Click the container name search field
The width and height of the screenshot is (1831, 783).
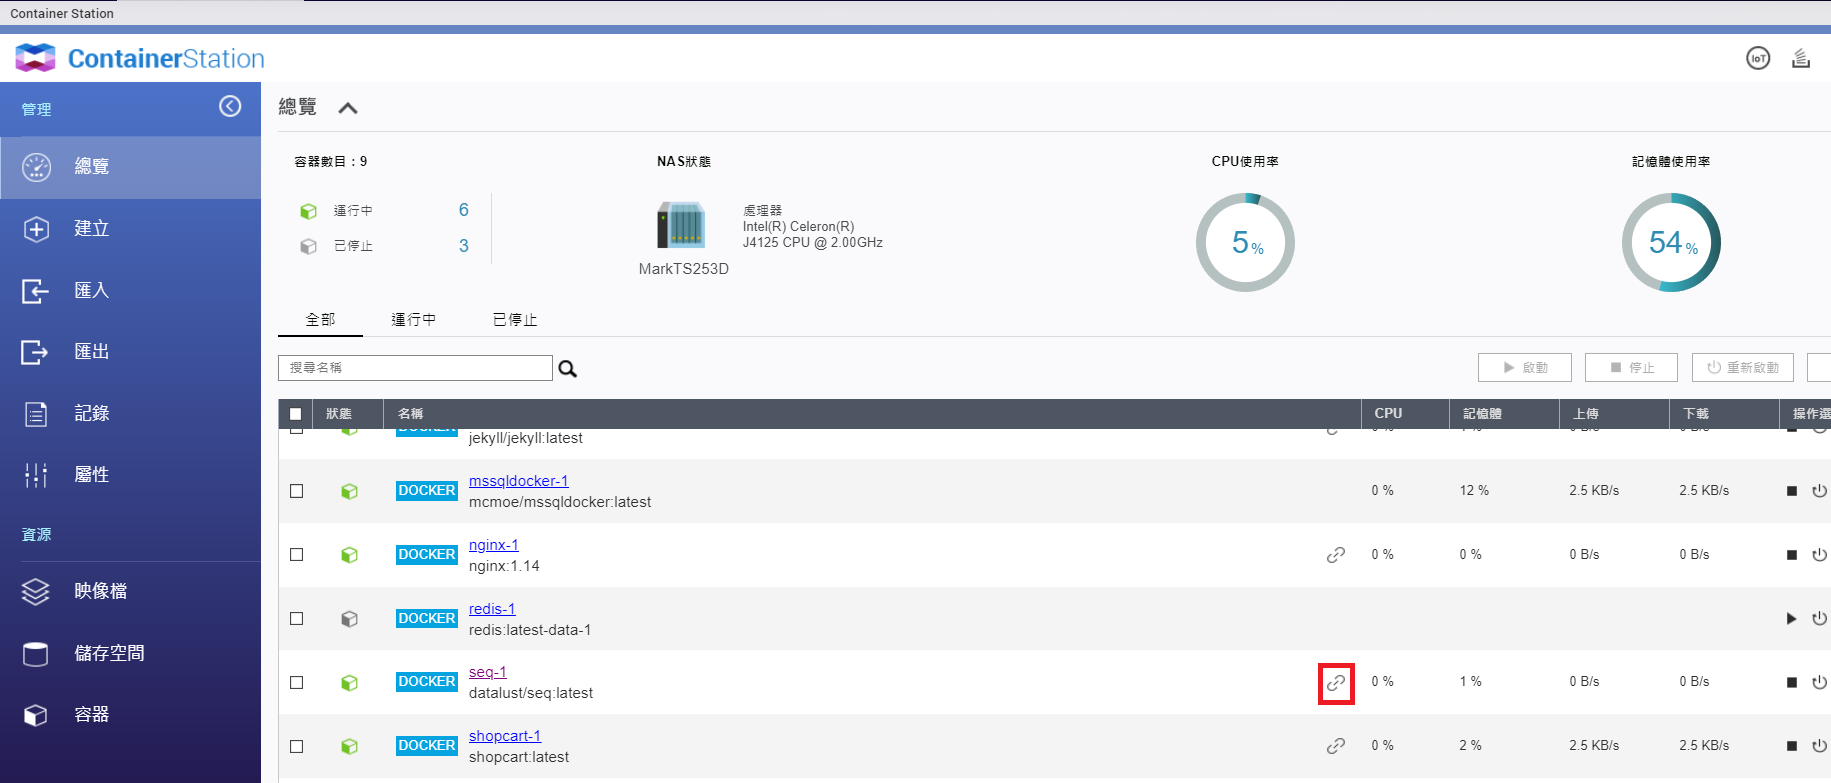click(x=415, y=368)
